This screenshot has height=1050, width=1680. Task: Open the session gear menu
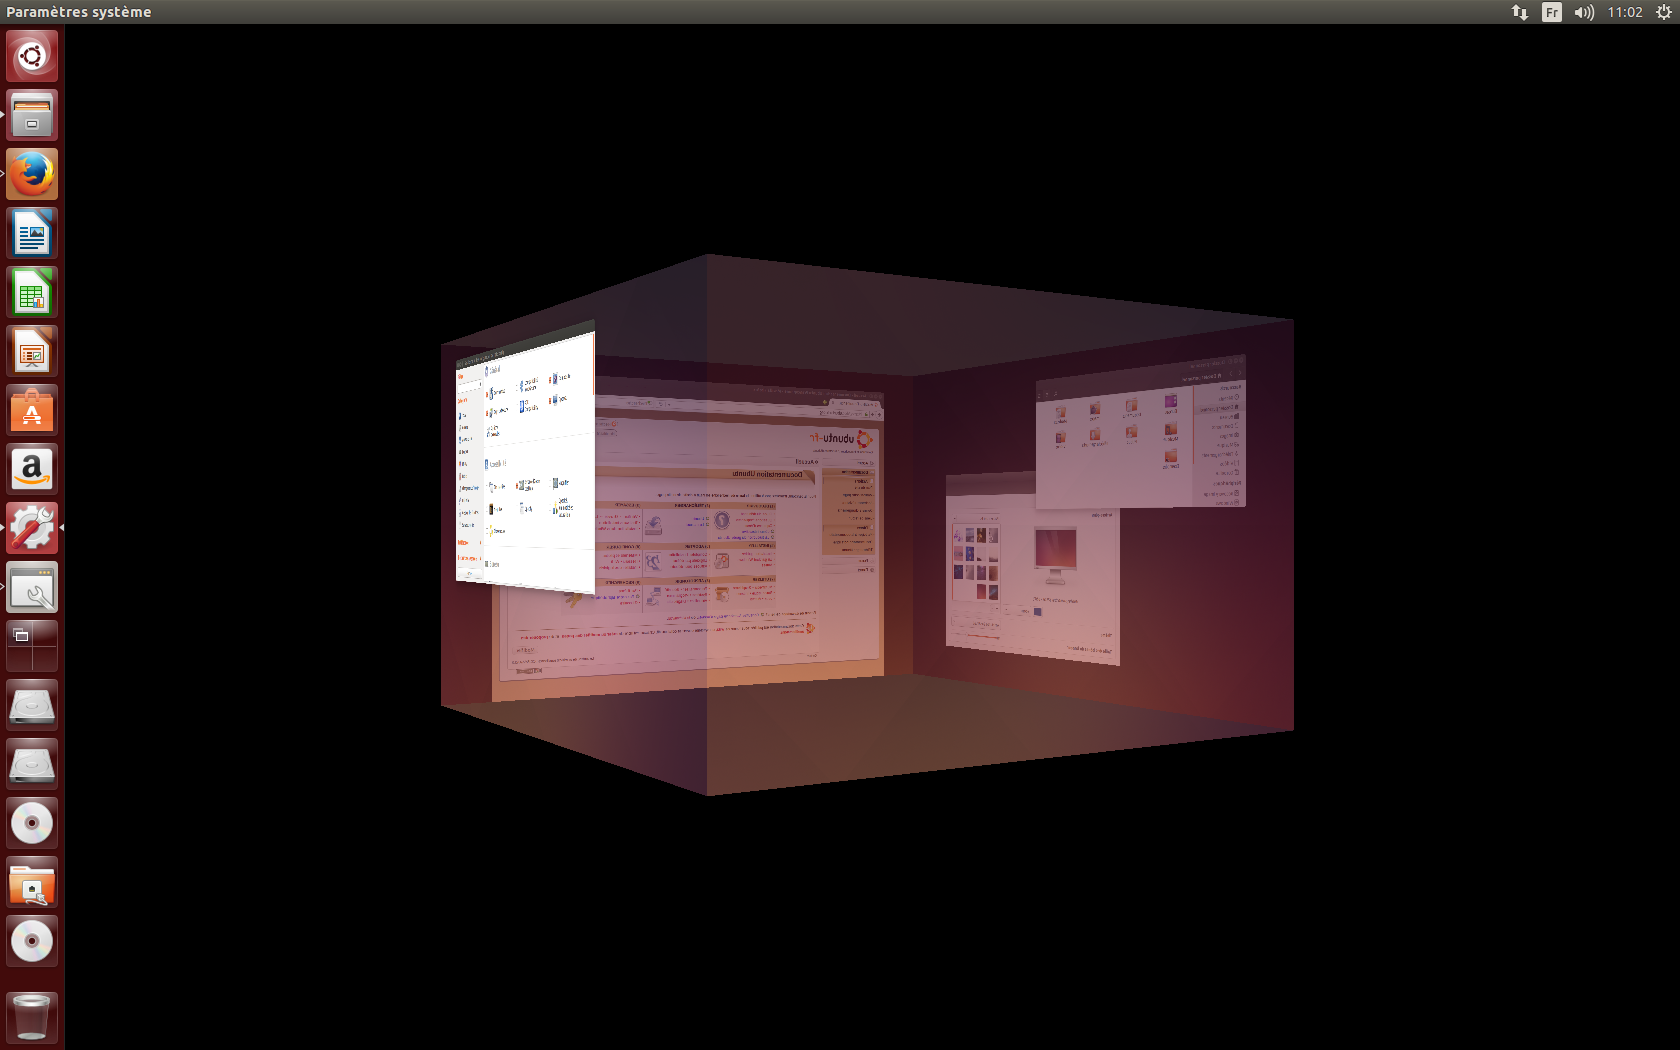(1663, 12)
